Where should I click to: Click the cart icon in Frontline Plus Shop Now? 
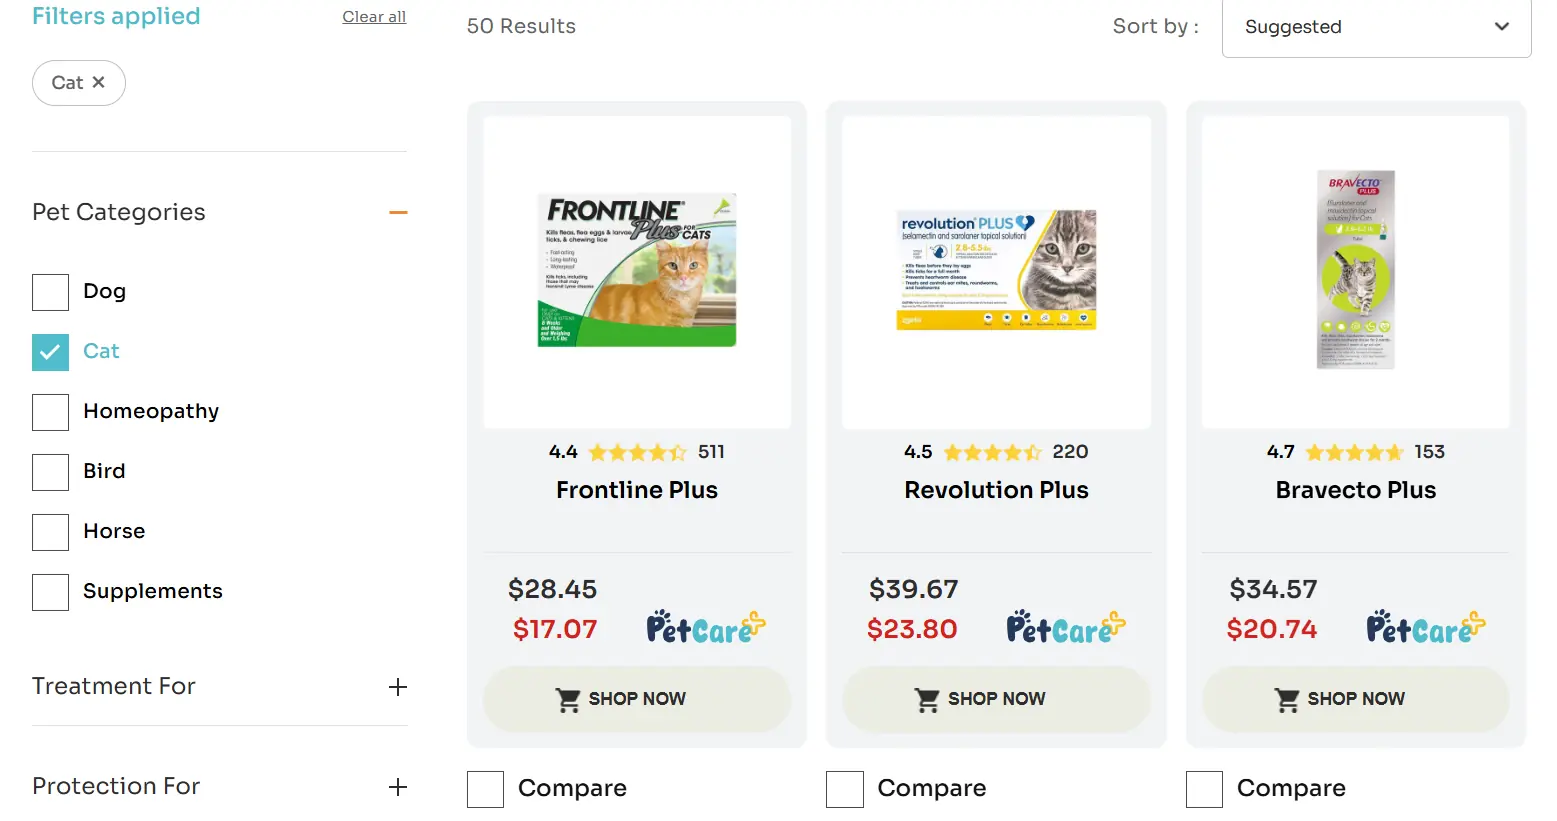(570, 699)
